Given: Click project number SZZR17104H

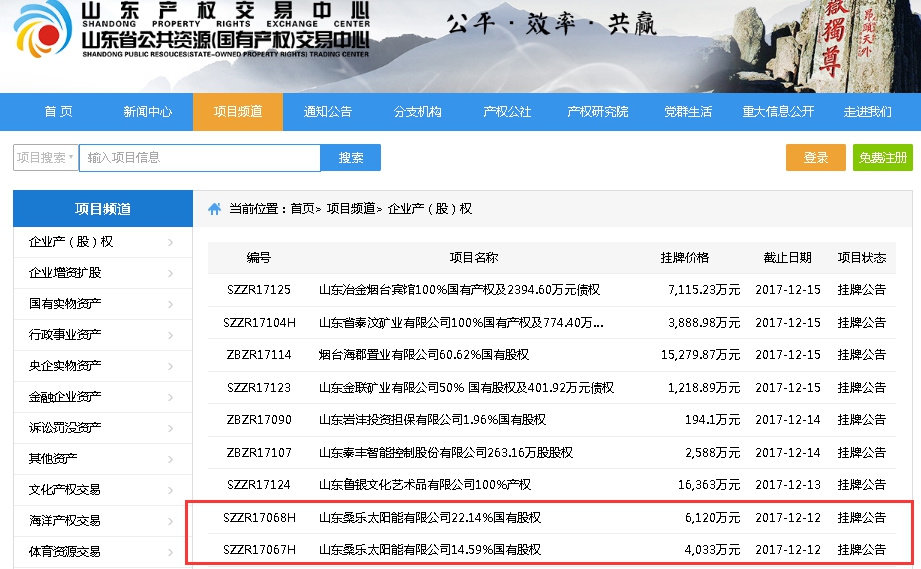Looking at the screenshot, I should pyautogui.click(x=259, y=323).
